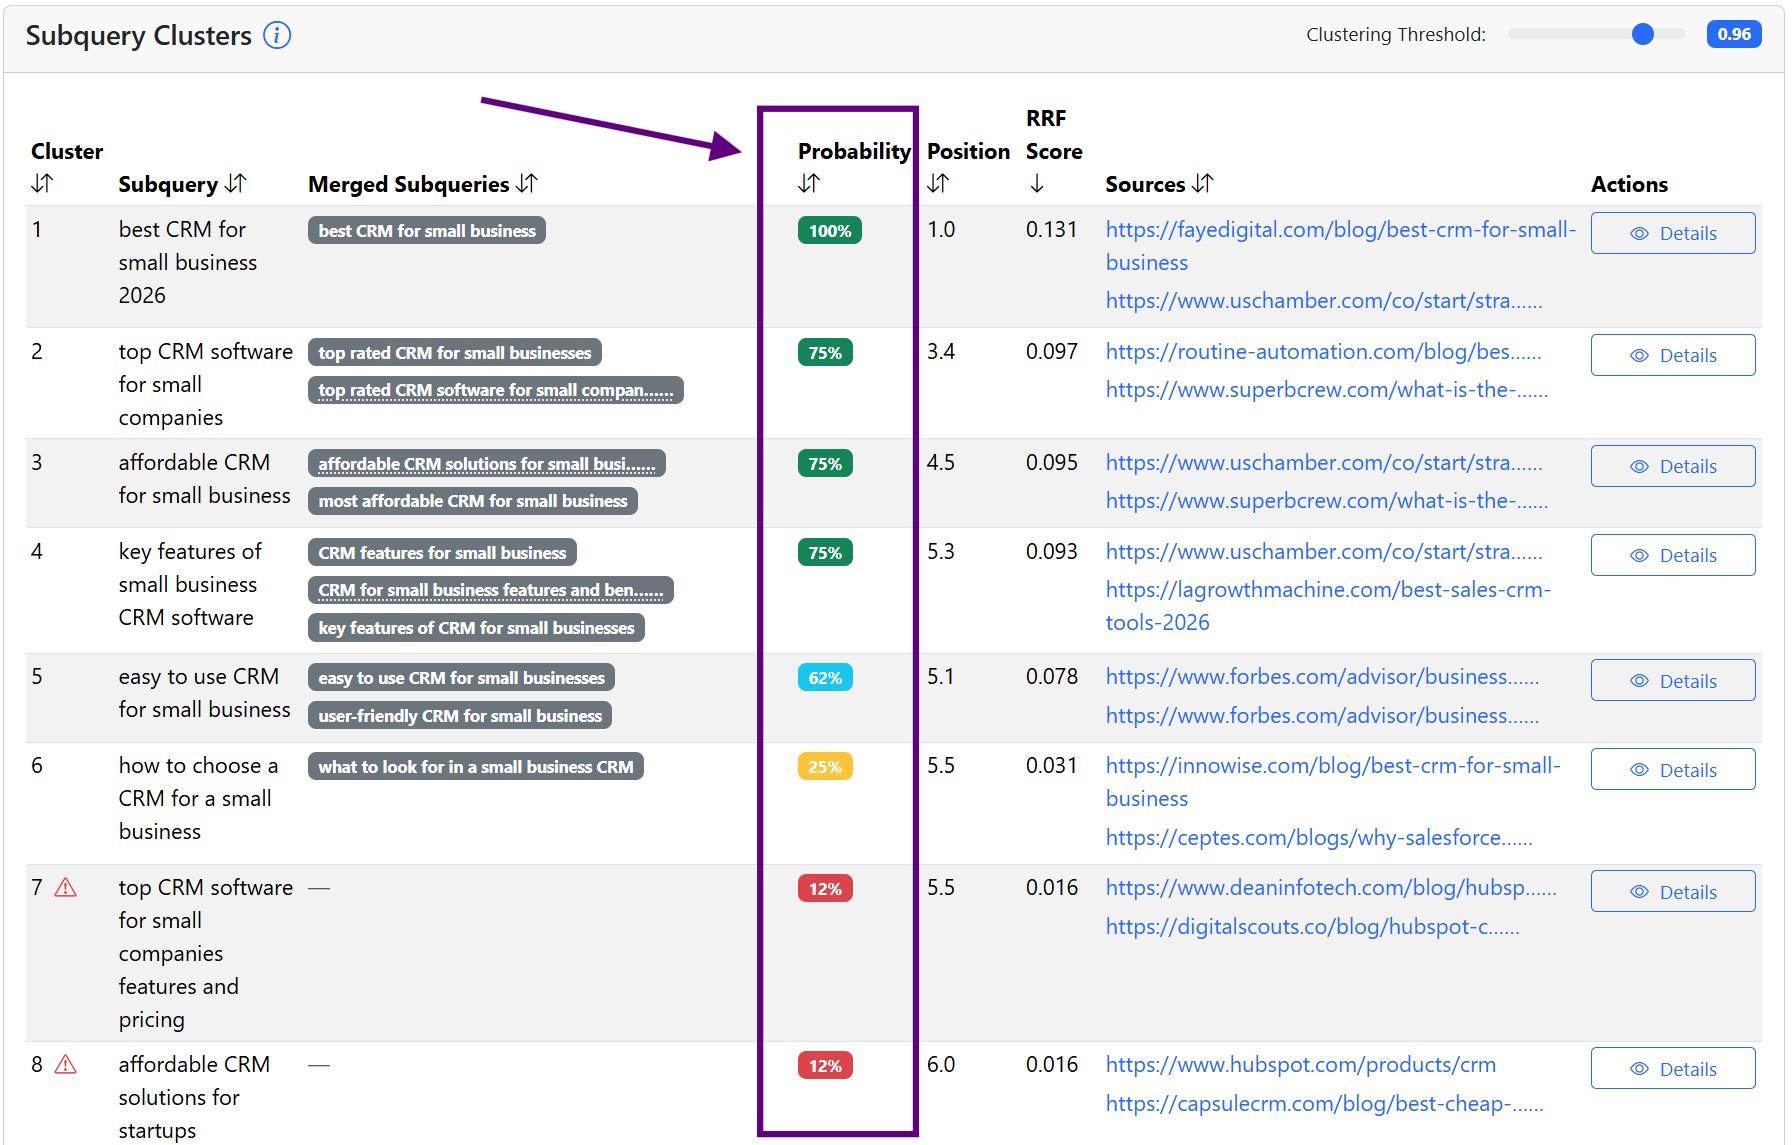Sort by Probability column arrows icon

coord(809,184)
